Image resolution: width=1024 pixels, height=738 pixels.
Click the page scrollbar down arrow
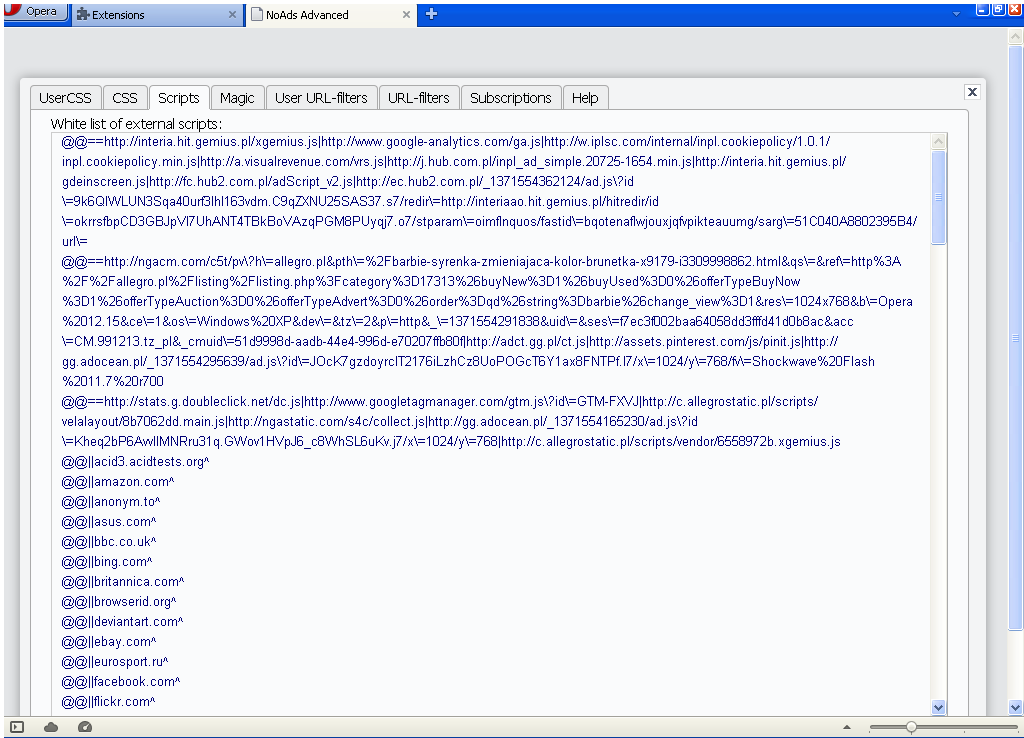[1015, 707]
